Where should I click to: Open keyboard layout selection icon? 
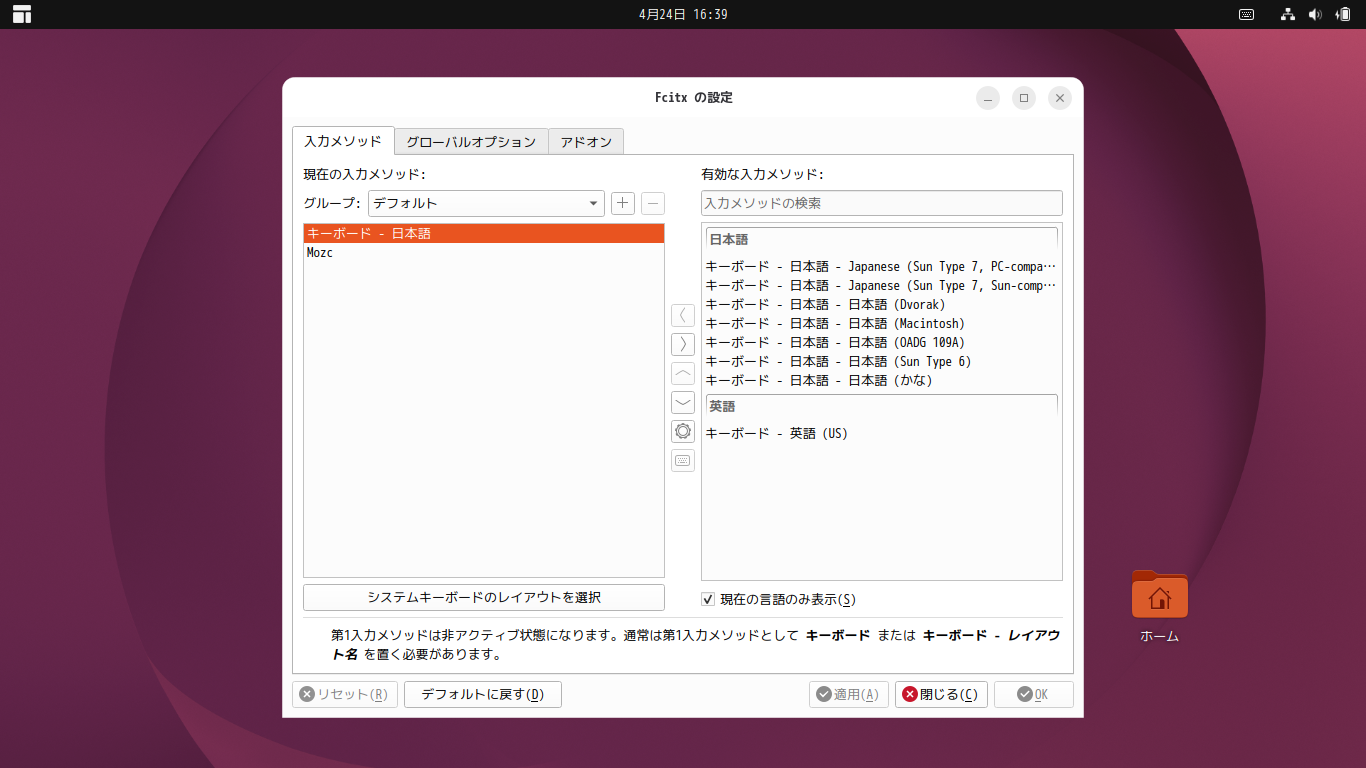pos(683,460)
